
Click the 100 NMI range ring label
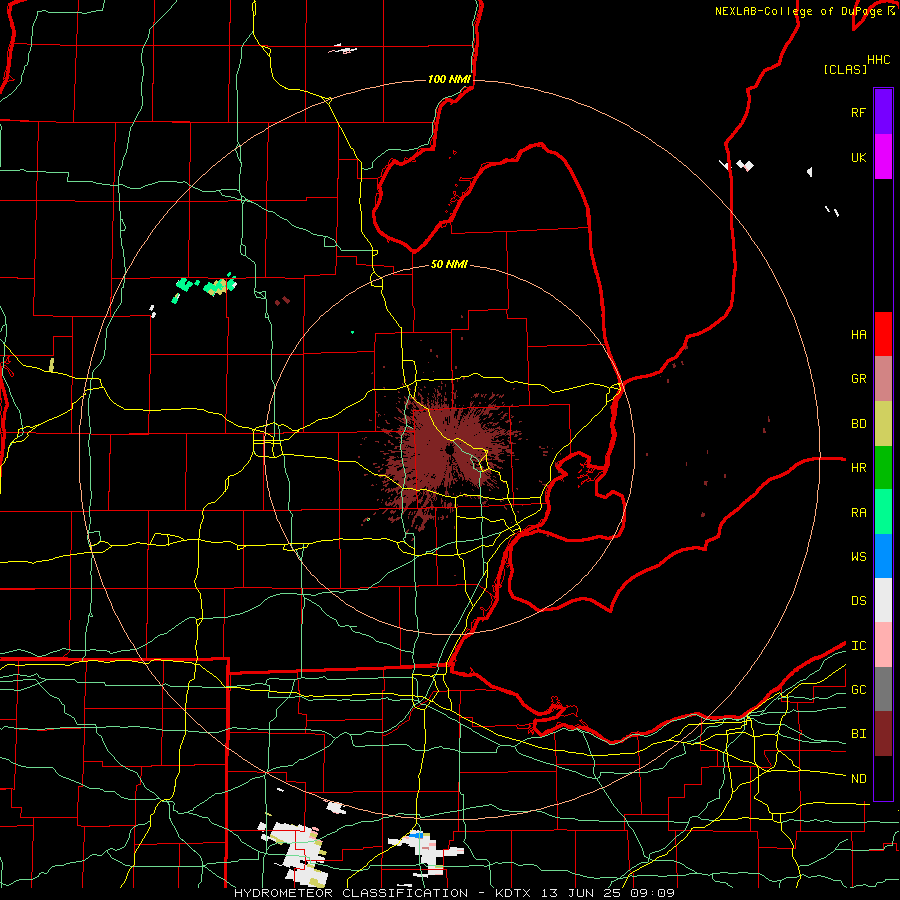pos(449,79)
